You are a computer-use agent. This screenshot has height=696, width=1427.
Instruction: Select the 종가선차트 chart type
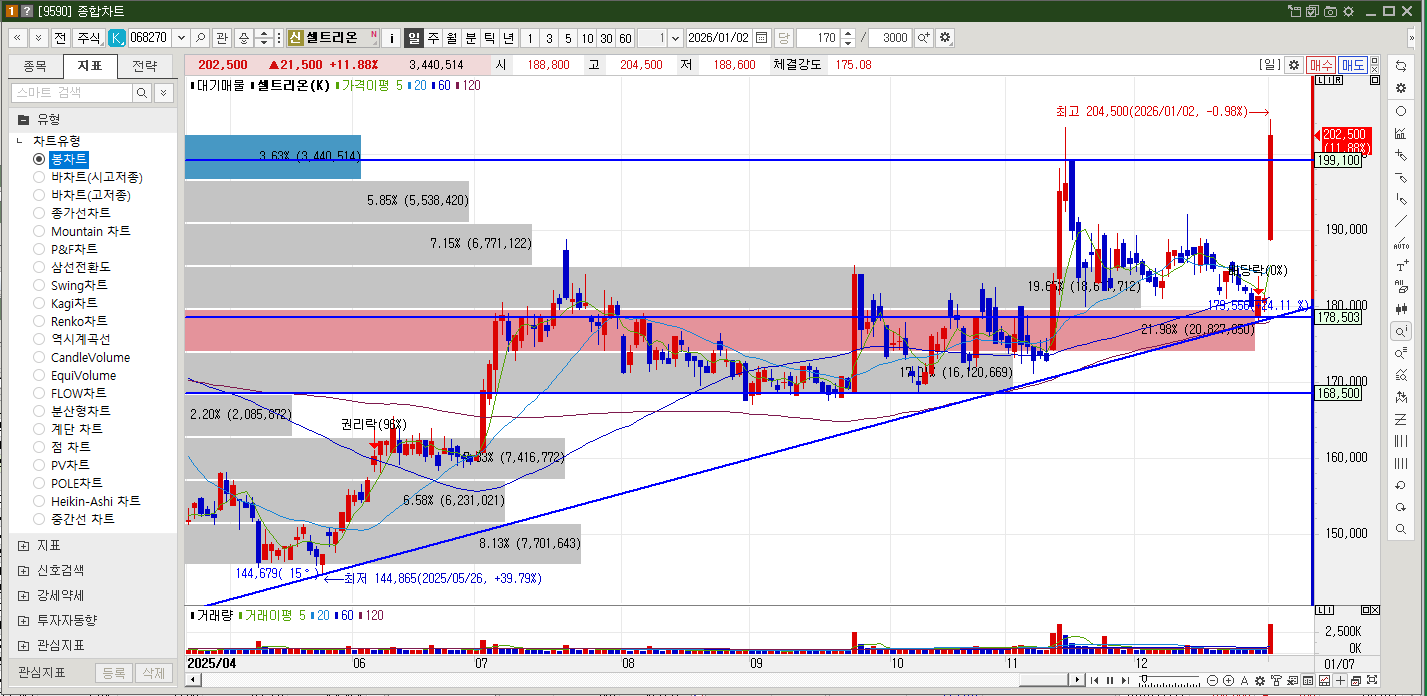tap(80, 213)
